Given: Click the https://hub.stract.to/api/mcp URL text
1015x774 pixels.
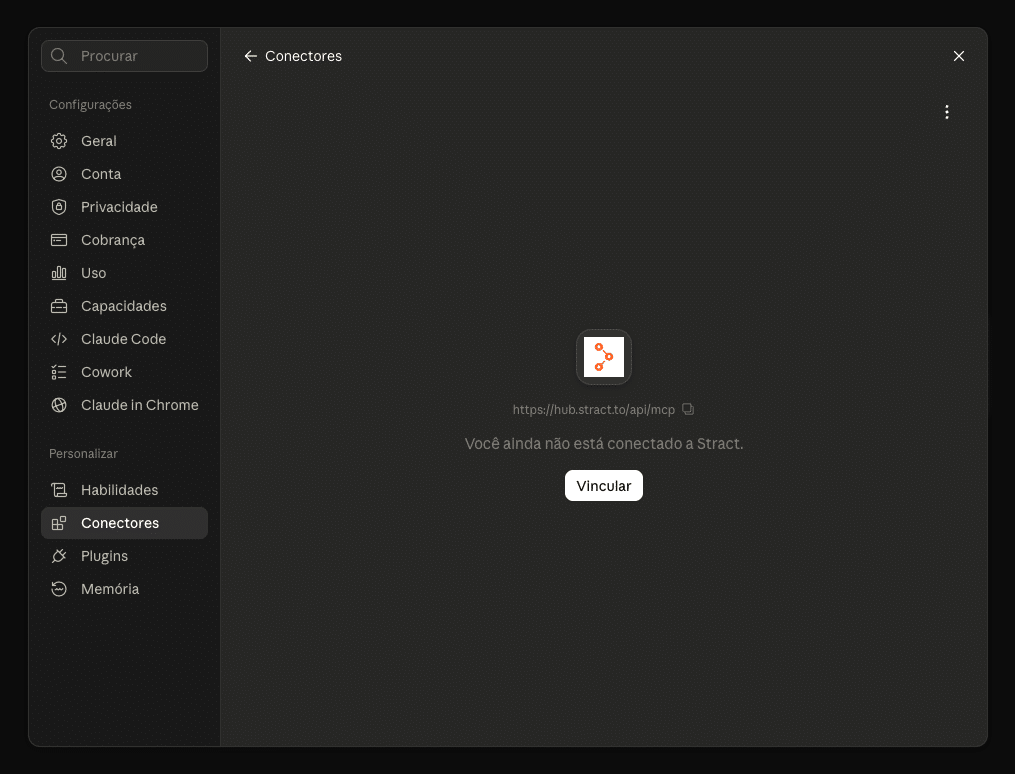Looking at the screenshot, I should point(594,410).
